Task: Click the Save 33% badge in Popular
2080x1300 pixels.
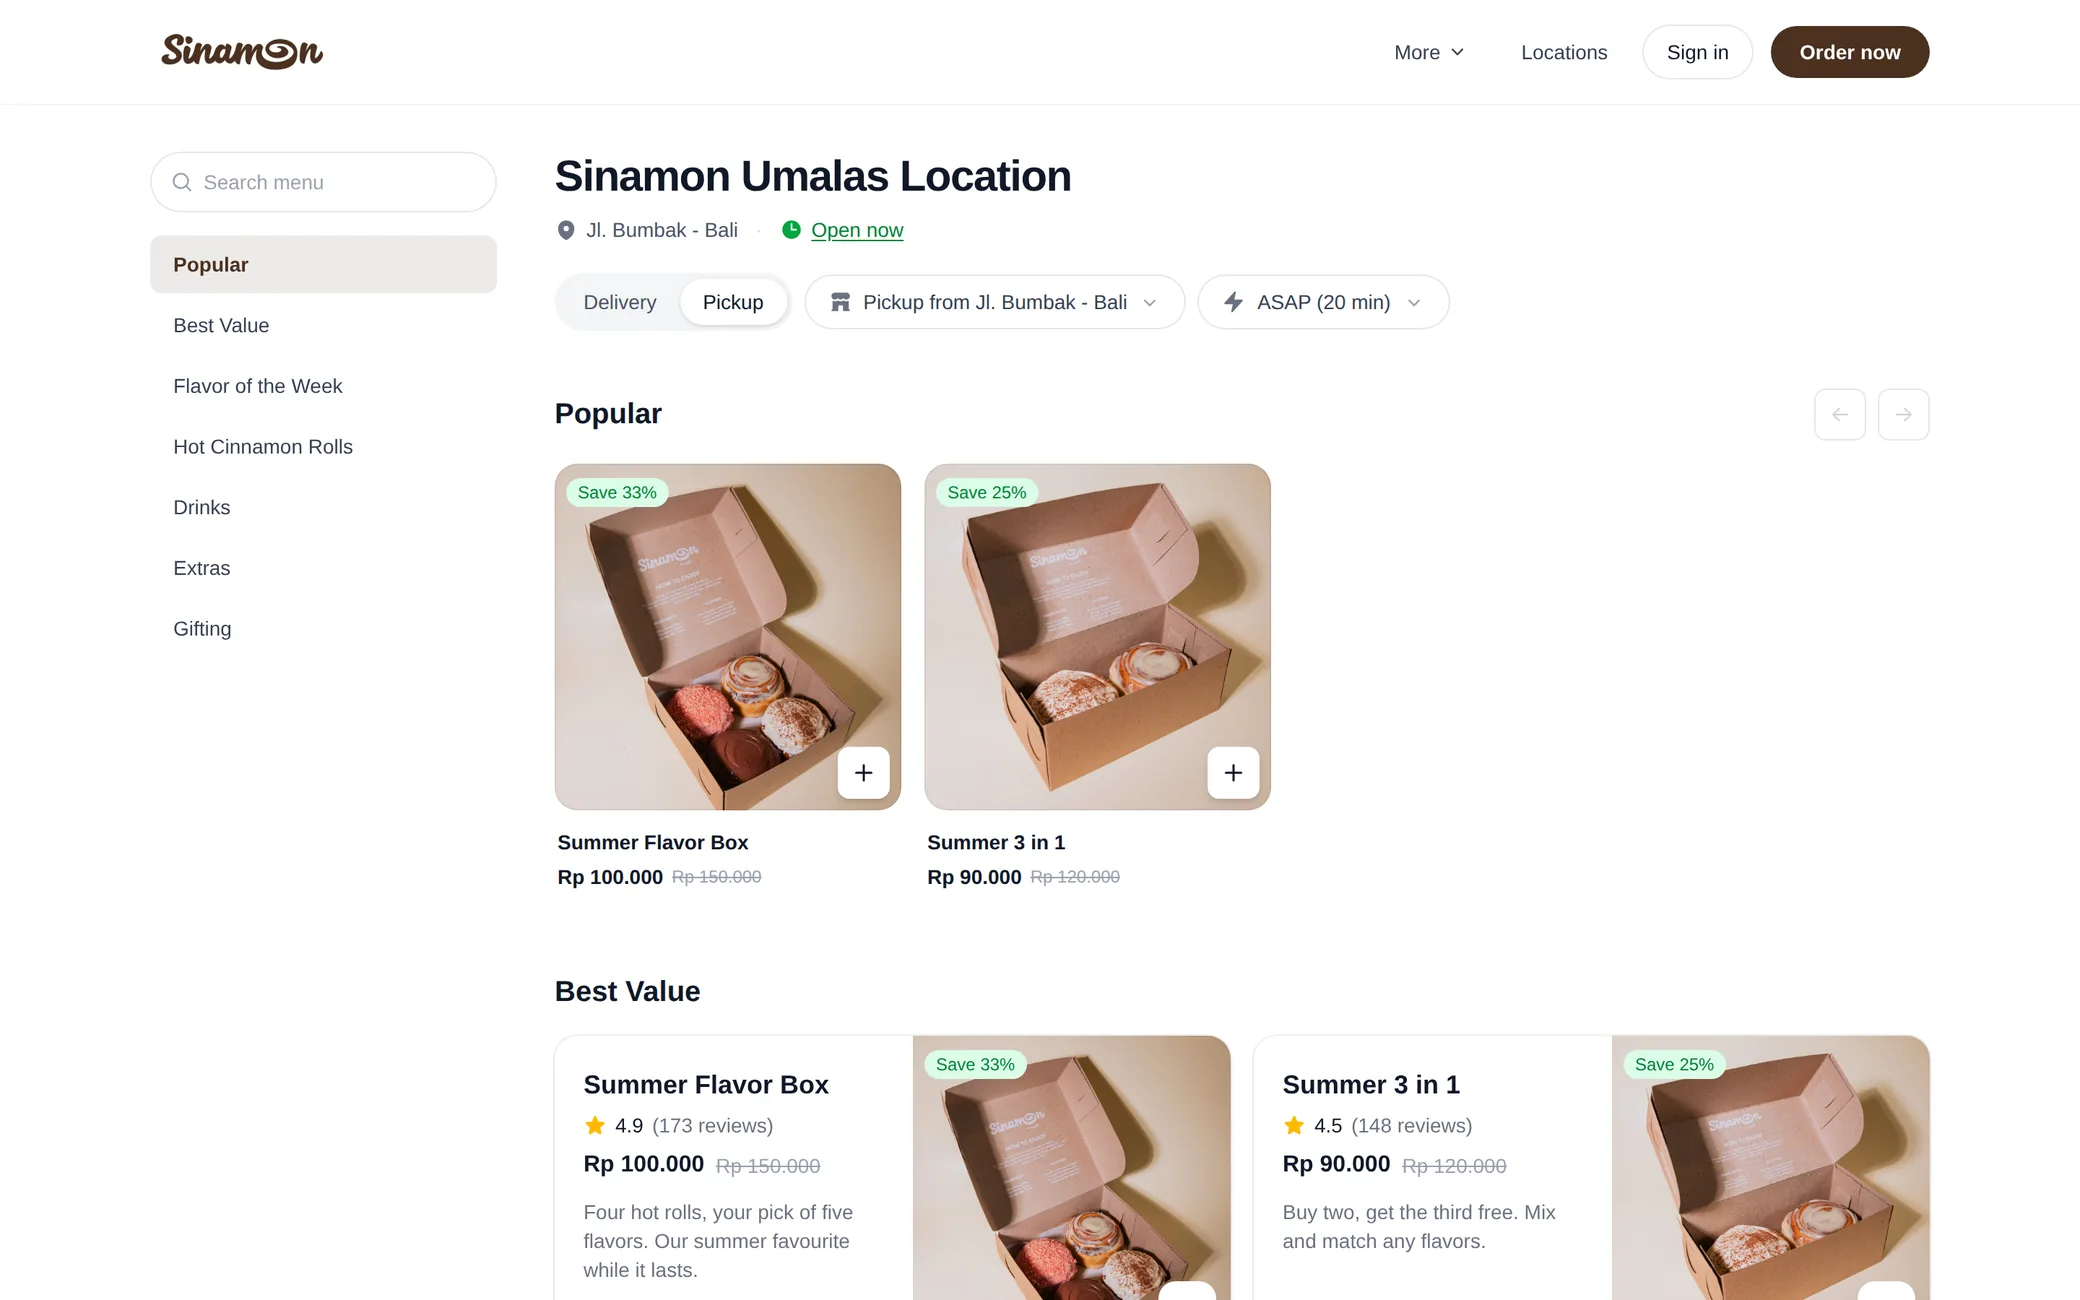Action: (617, 493)
